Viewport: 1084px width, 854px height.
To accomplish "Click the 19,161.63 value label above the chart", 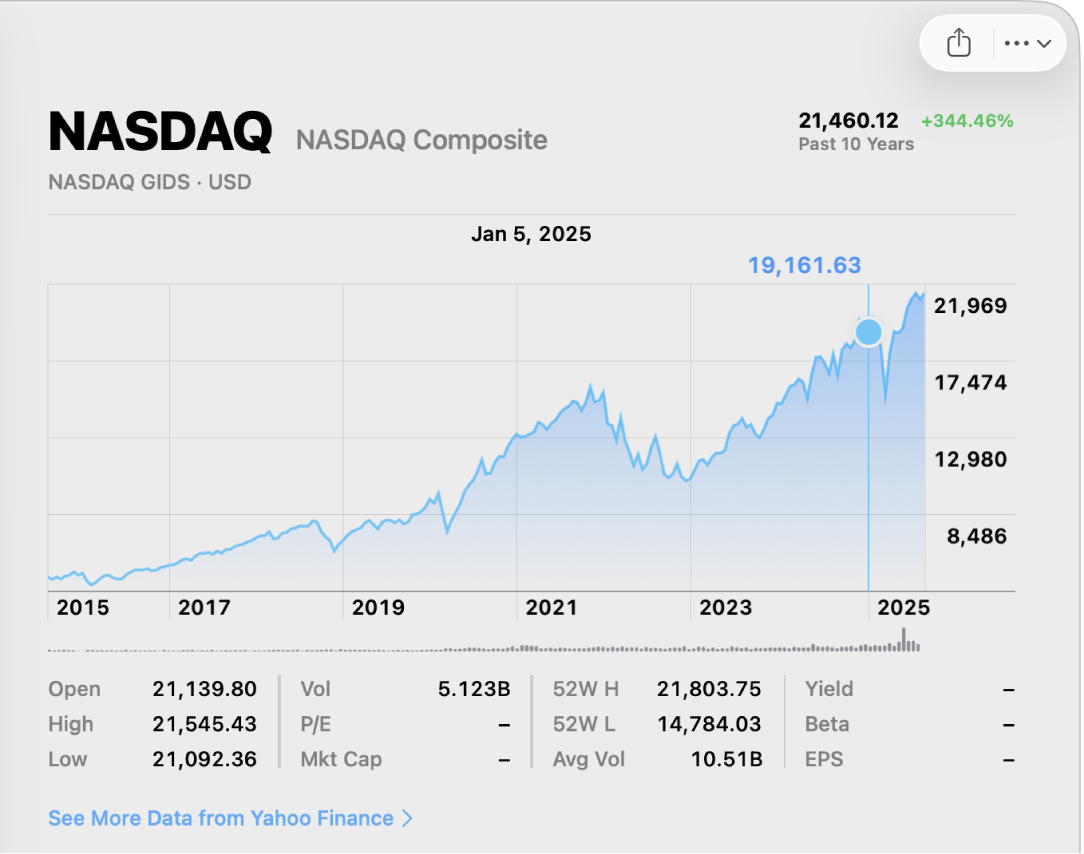I will click(805, 265).
